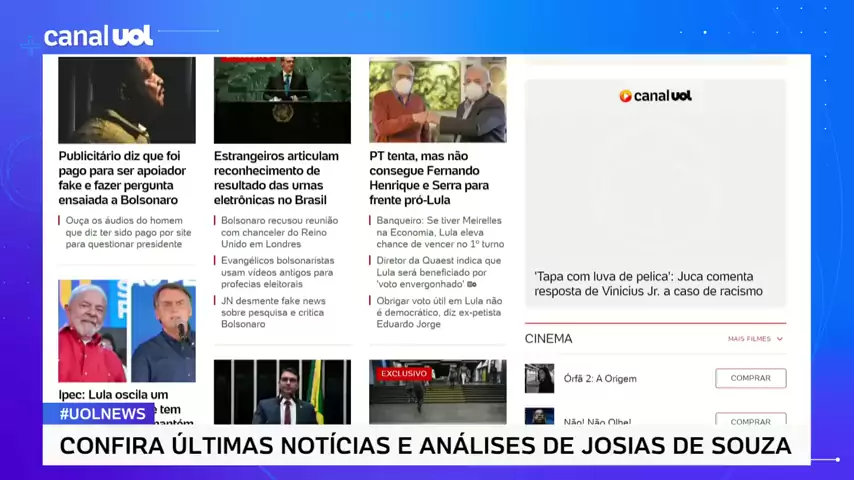
Task: Click the #UOLNEWS hashtag badge
Action: point(99,414)
